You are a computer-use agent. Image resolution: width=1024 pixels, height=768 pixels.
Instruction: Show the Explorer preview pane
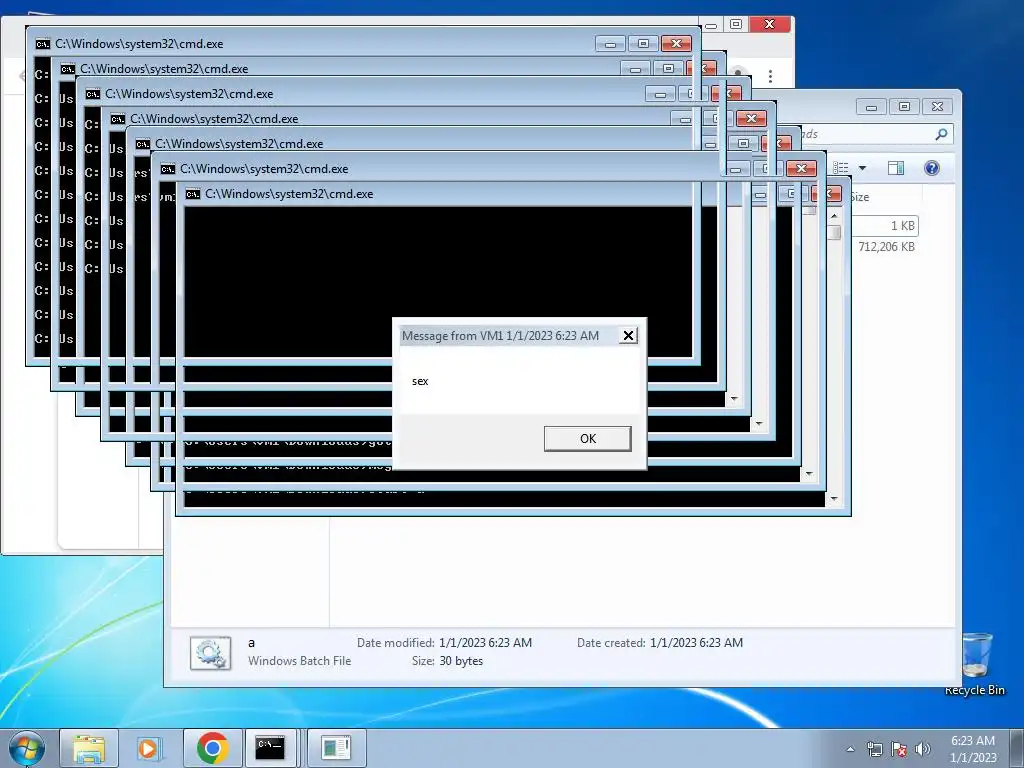tap(896, 168)
